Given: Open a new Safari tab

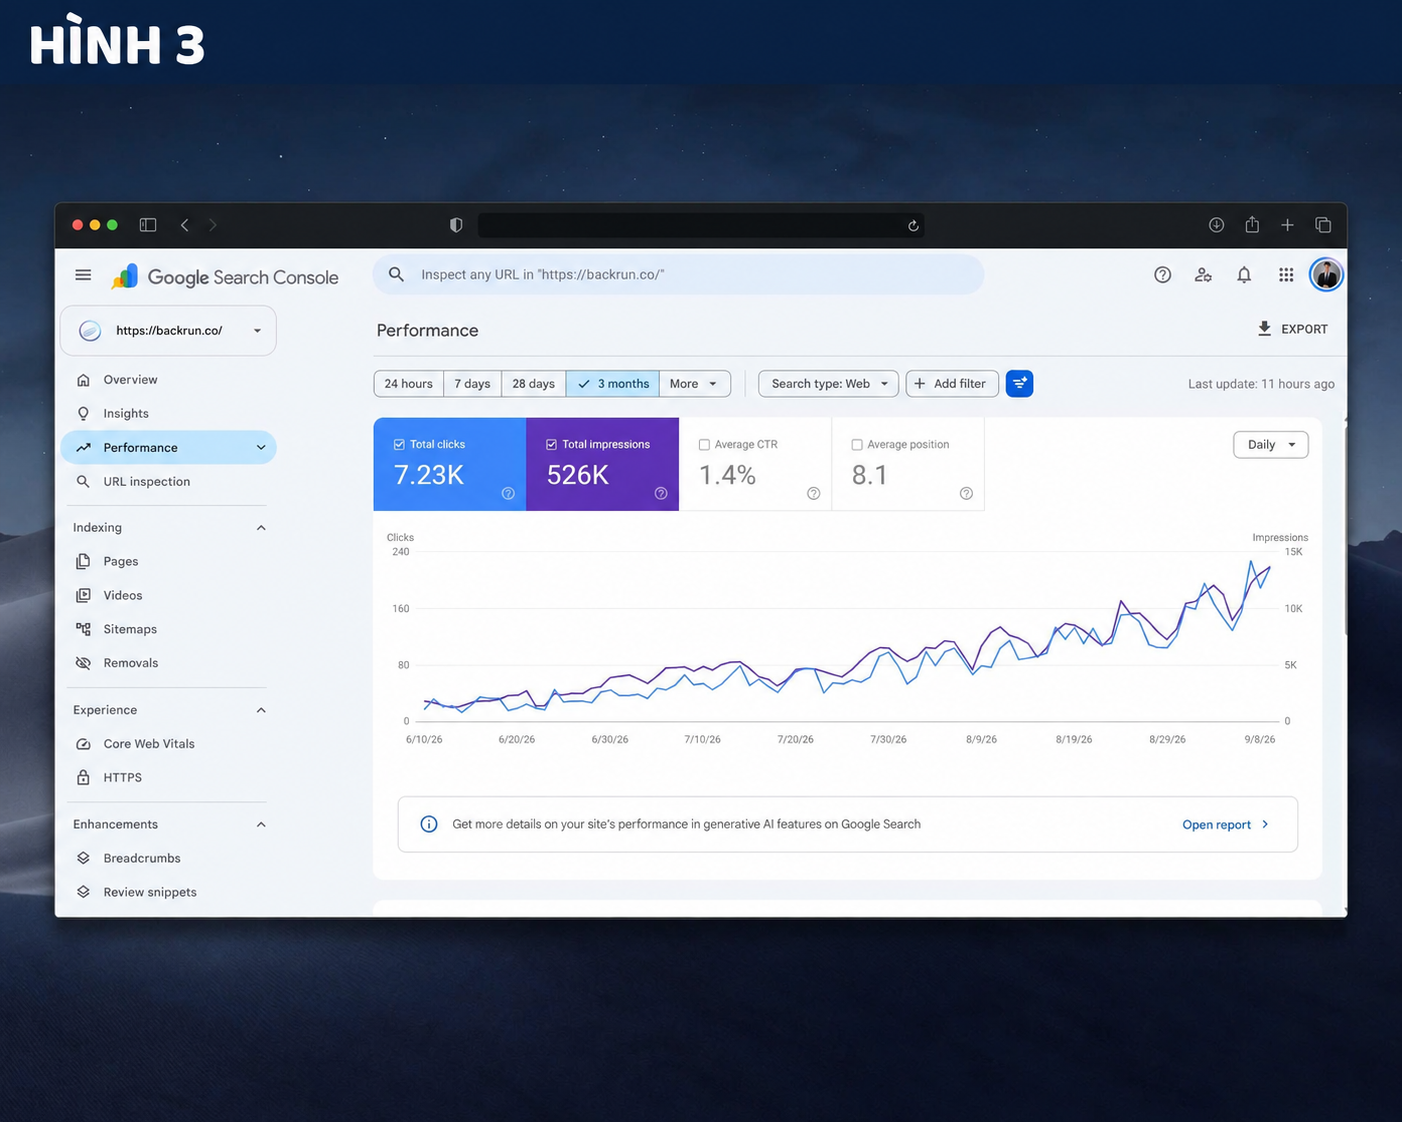Looking at the screenshot, I should 1287,225.
